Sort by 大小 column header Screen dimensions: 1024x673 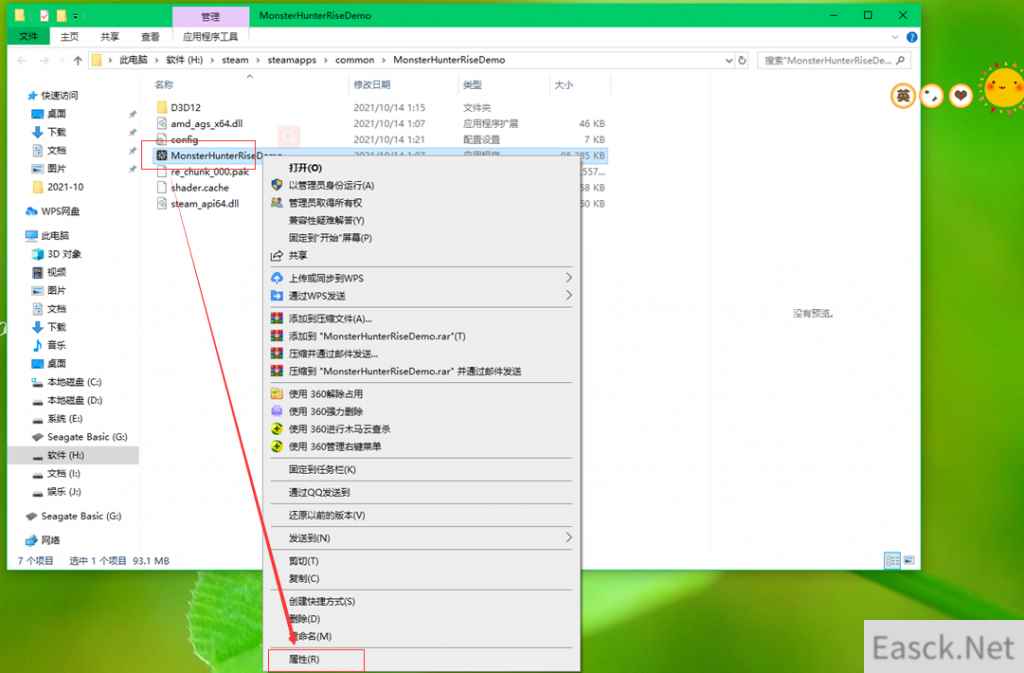564,85
